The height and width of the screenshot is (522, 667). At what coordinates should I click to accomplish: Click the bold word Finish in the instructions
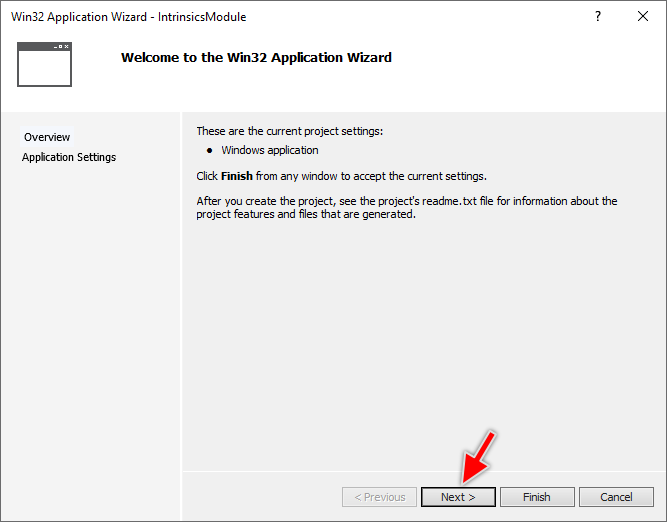coord(236,176)
